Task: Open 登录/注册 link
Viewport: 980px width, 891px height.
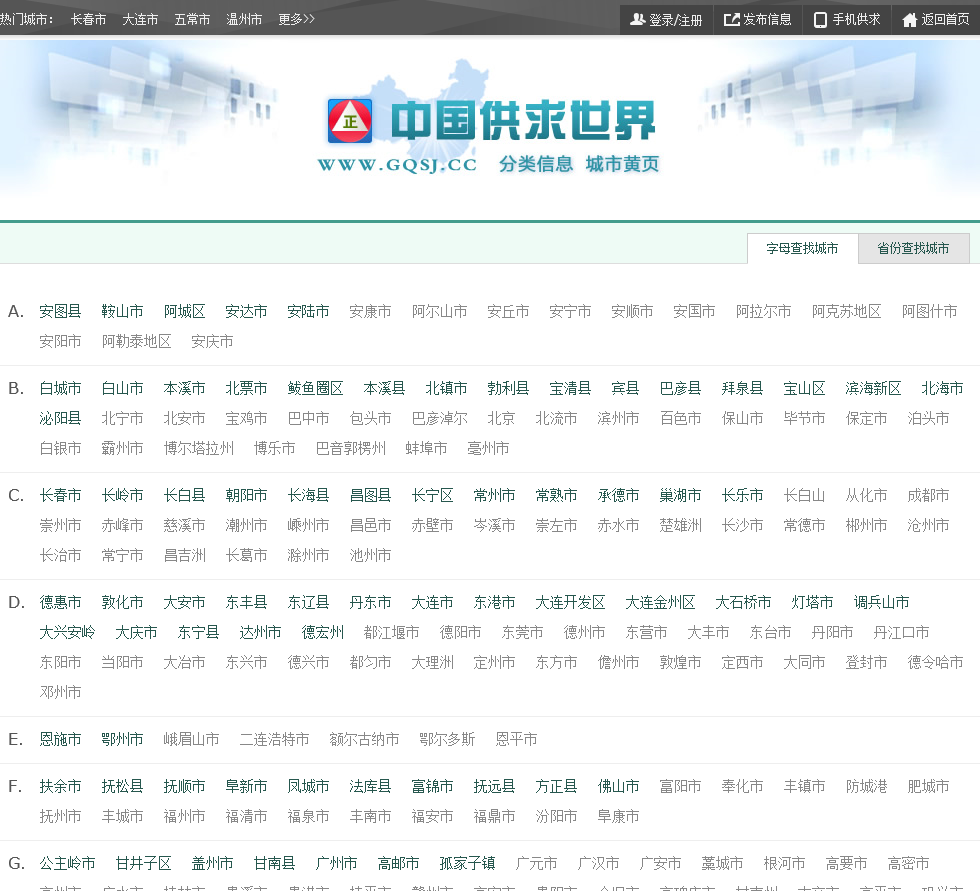Action: (676, 20)
